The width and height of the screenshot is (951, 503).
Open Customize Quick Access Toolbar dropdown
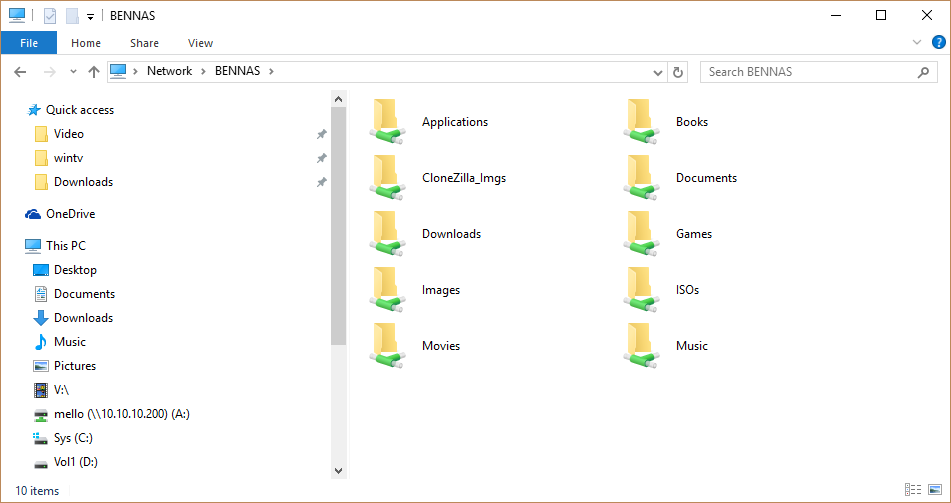tap(90, 17)
